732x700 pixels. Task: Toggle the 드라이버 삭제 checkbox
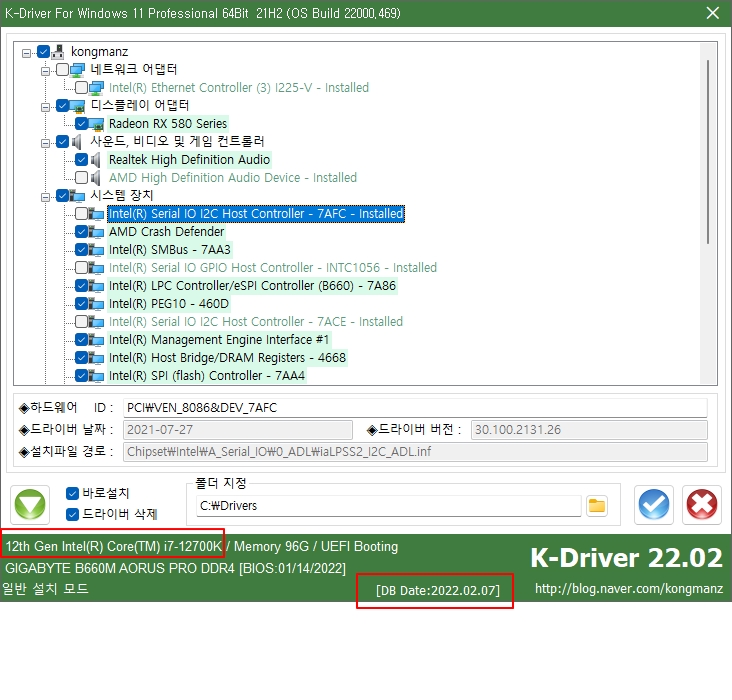point(72,514)
